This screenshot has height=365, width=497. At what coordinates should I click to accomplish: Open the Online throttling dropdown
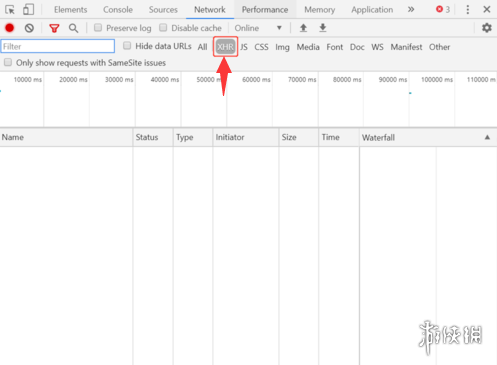coord(258,28)
